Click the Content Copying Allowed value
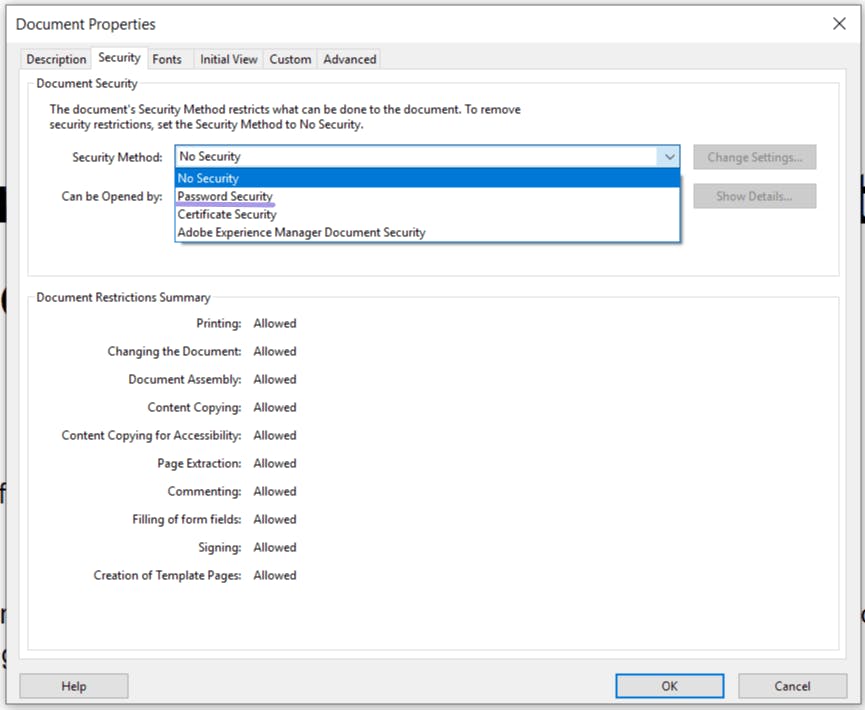Screen dimensions: 865x710 [275, 407]
